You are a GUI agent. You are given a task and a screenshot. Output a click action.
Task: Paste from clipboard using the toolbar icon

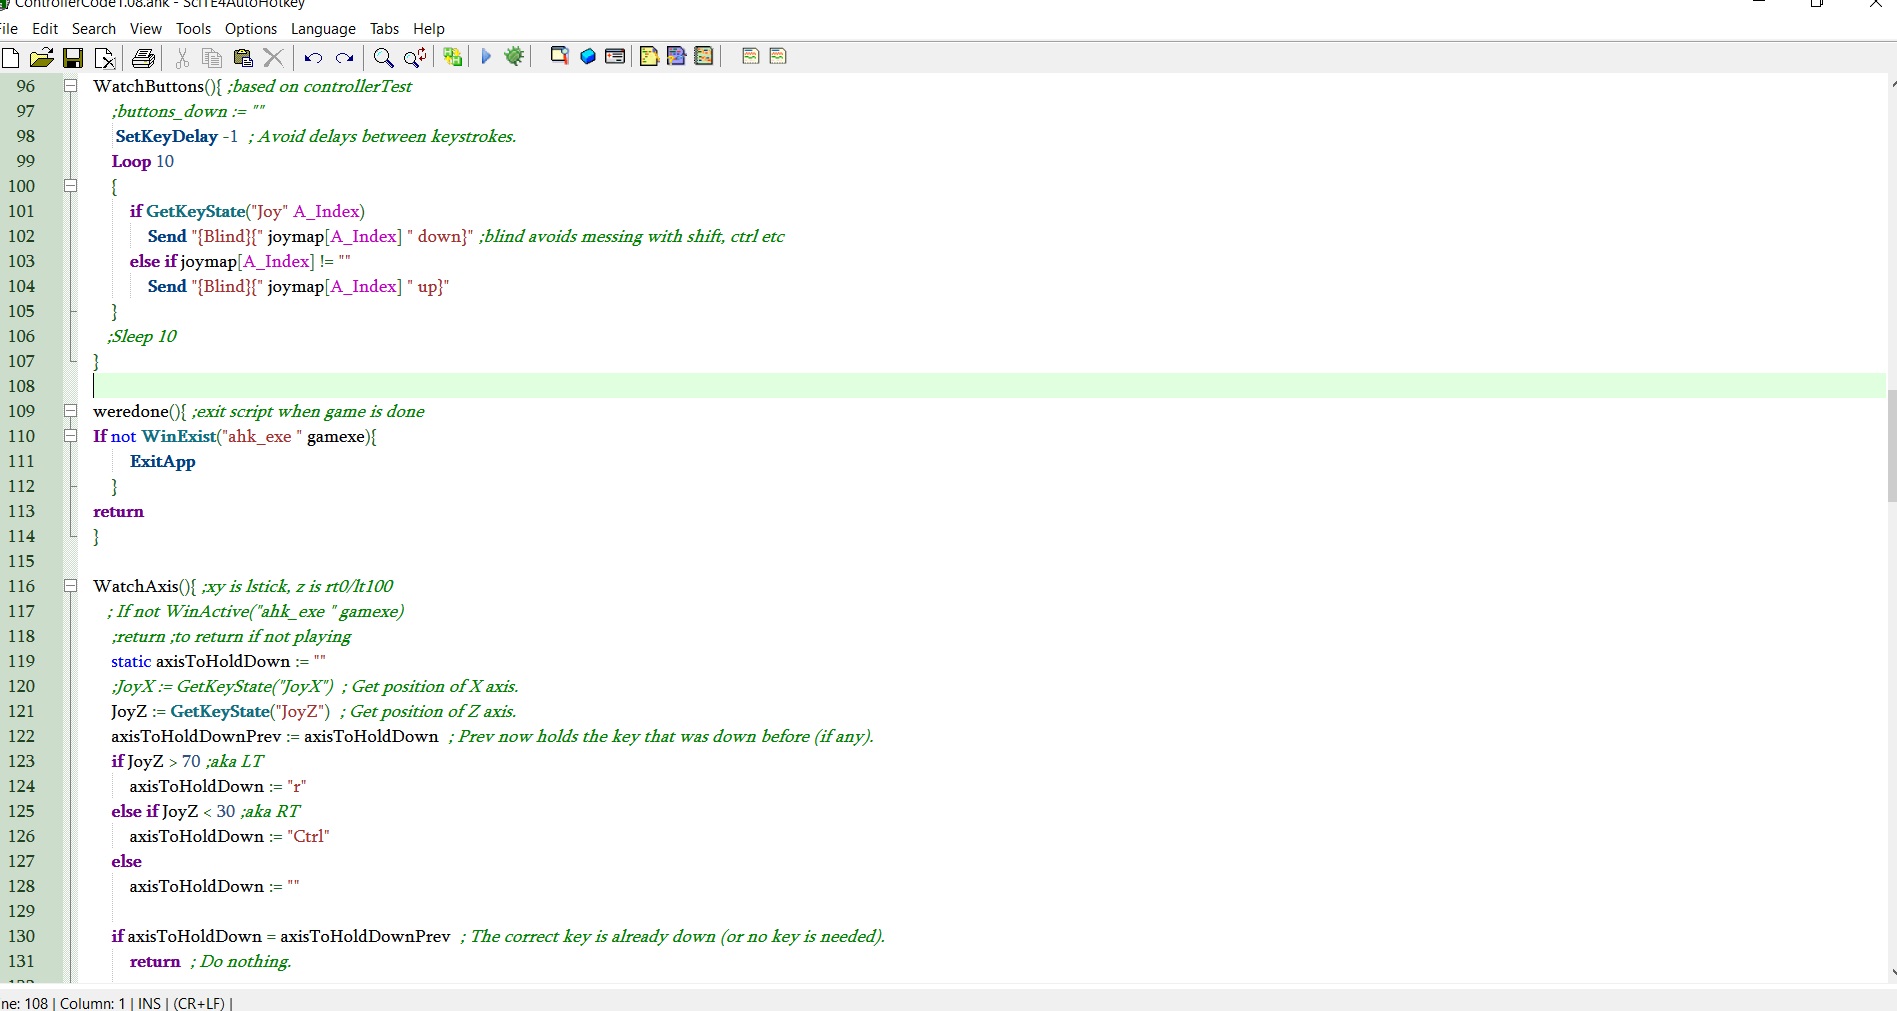243,57
